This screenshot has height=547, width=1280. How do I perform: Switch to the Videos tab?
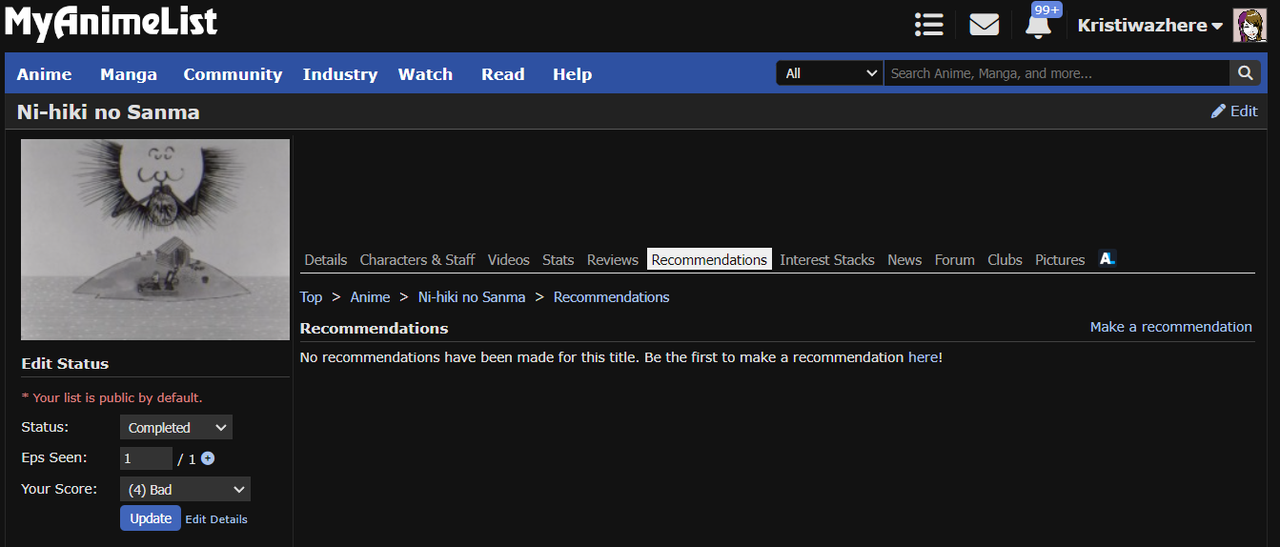pyautogui.click(x=509, y=260)
